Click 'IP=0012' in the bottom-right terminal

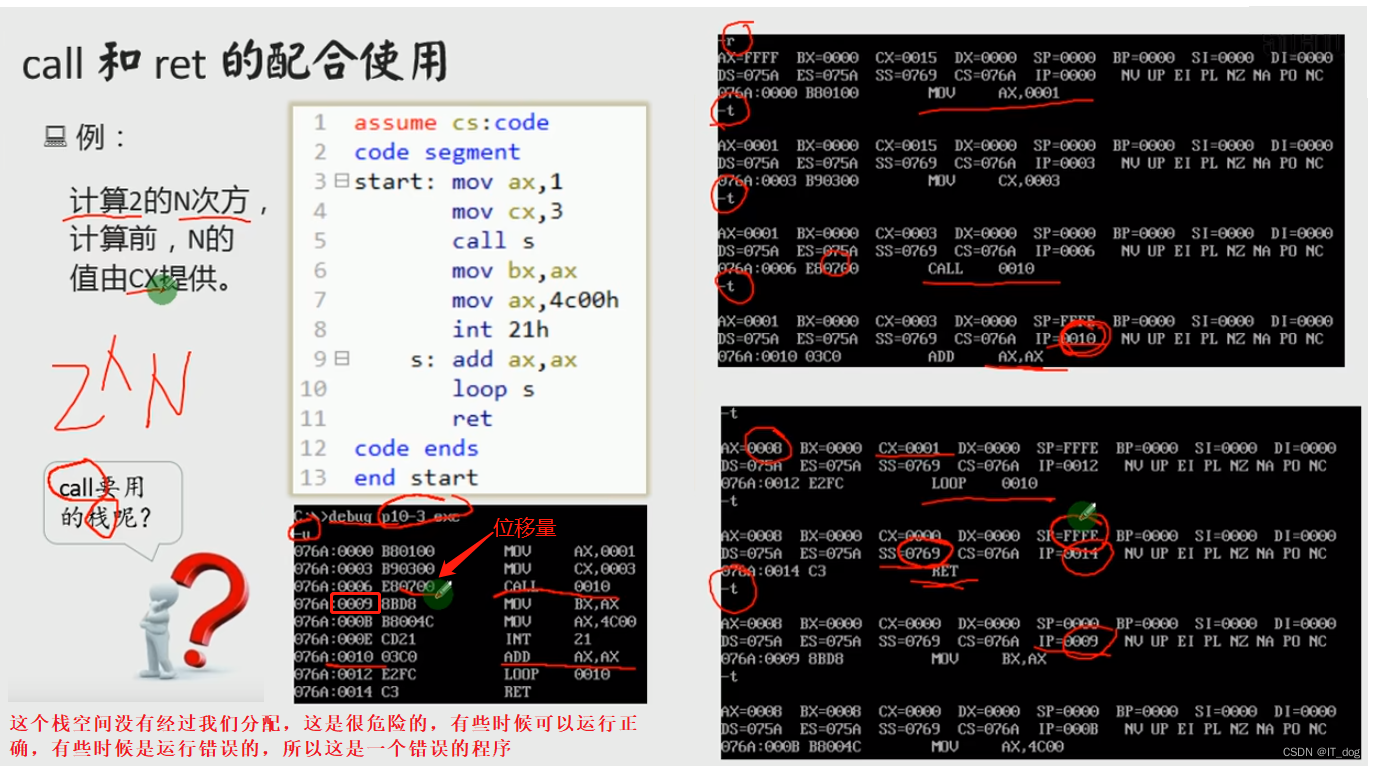tap(1068, 465)
